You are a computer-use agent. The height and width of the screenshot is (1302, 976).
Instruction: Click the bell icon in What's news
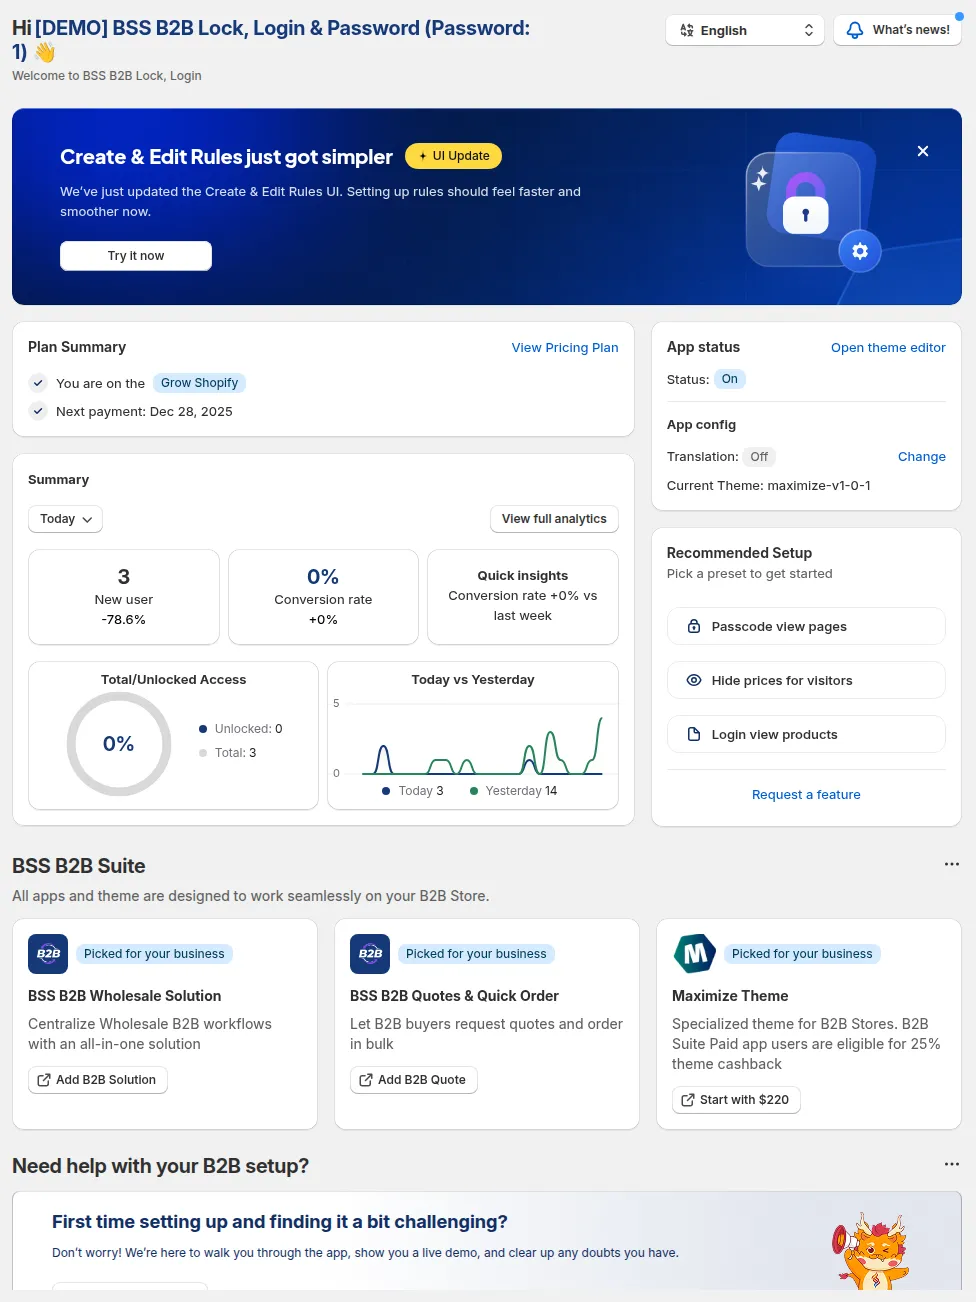coord(855,30)
